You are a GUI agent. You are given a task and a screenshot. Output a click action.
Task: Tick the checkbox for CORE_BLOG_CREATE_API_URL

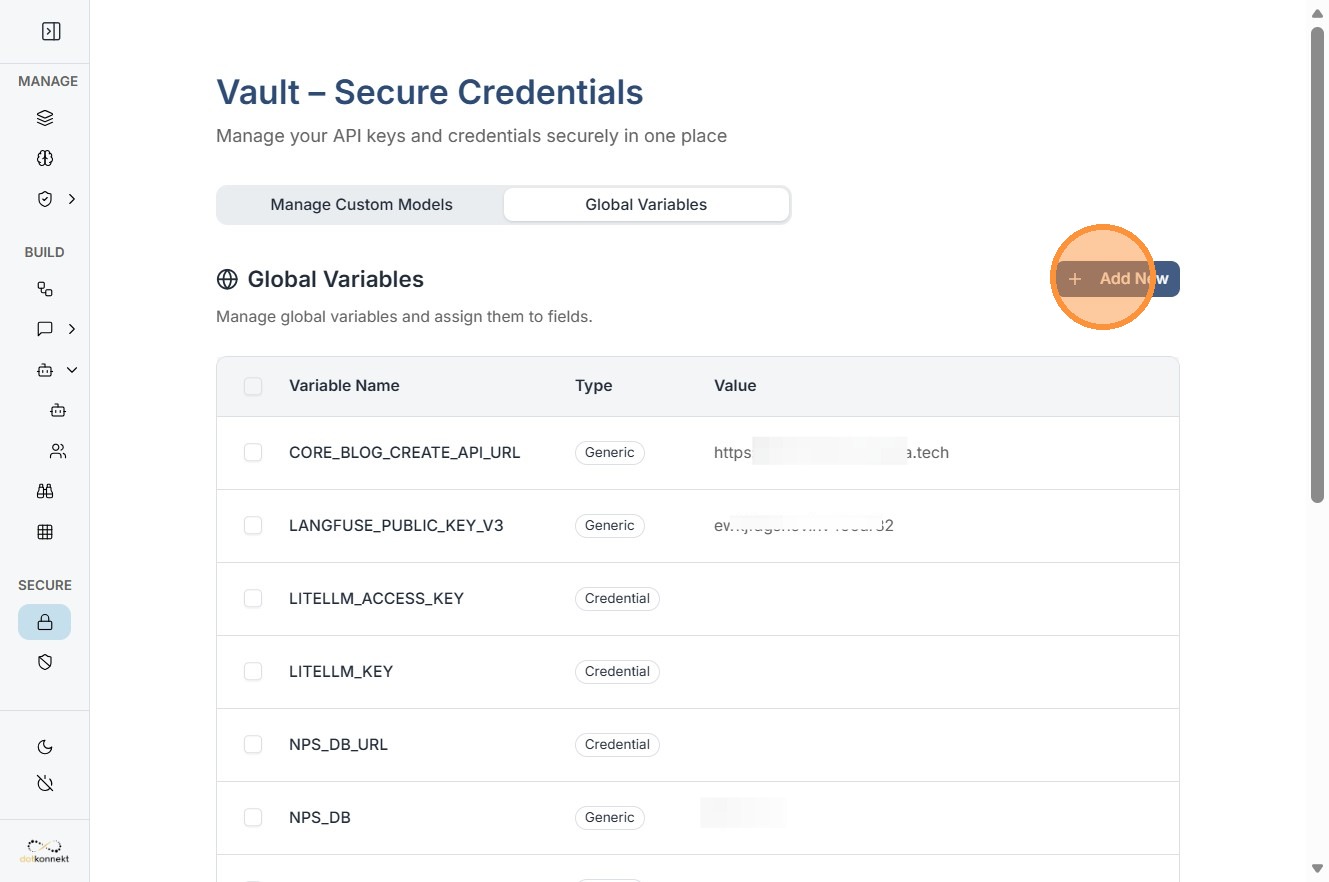(253, 453)
